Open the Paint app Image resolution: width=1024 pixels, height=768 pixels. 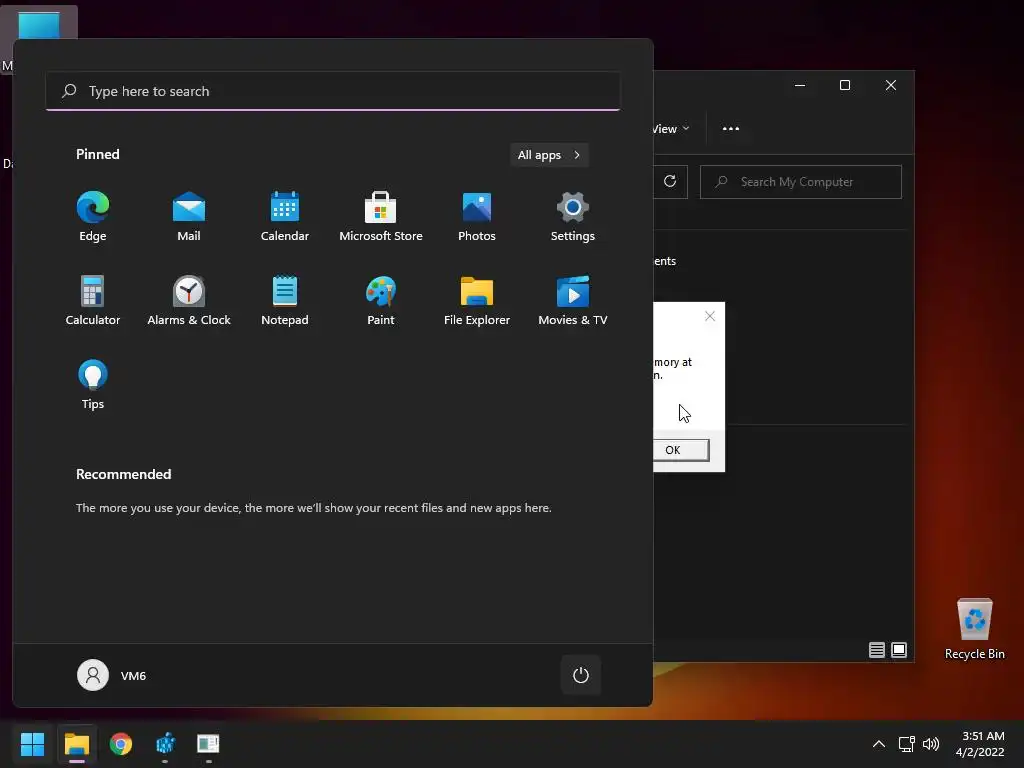381,300
